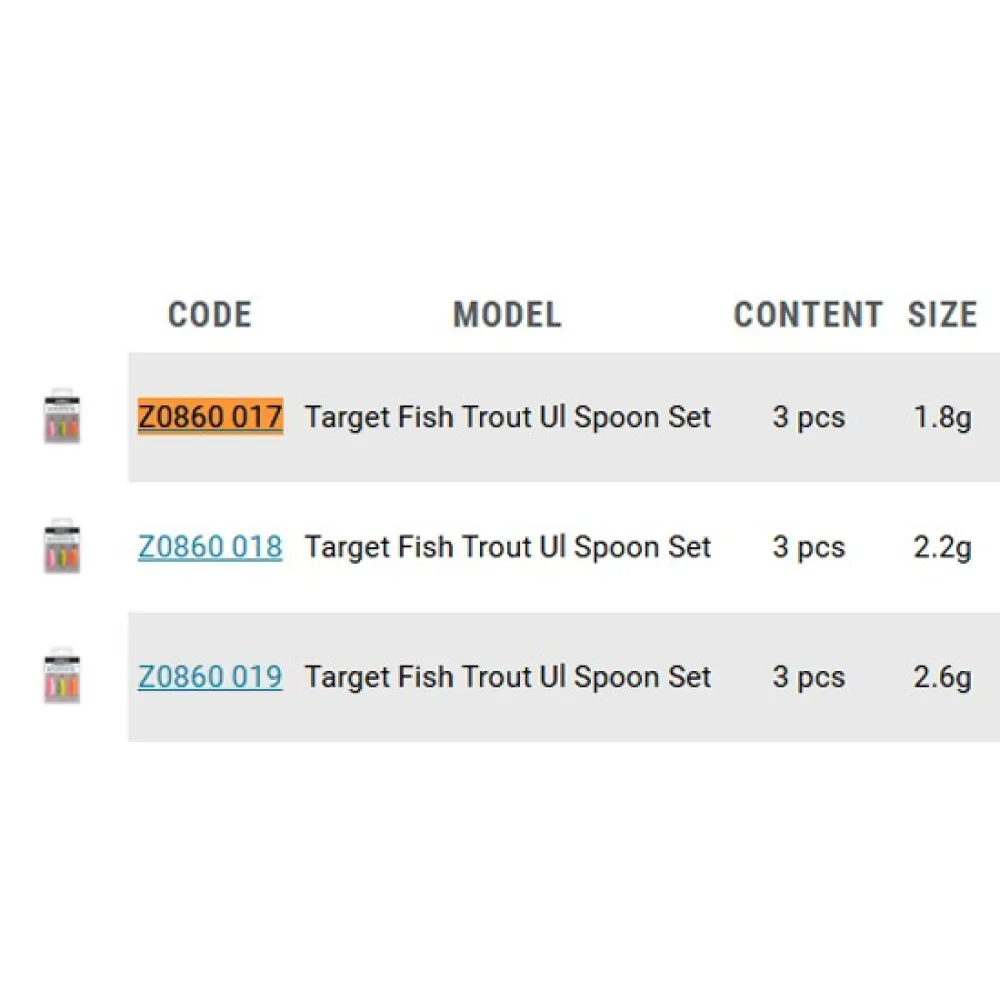
Task: Click the 2.6g size cell
Action: point(943,679)
